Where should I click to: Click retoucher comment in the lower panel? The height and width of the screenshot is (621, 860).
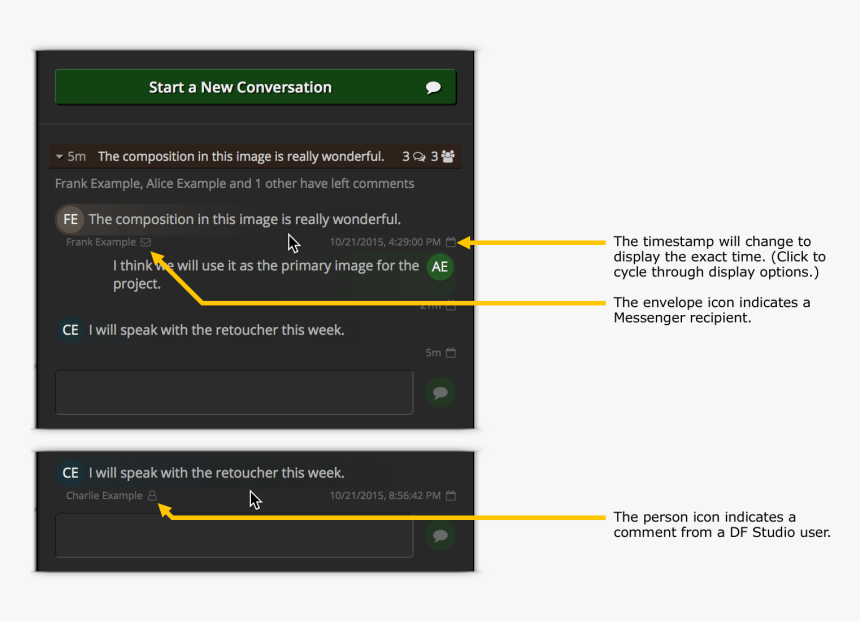[217, 473]
